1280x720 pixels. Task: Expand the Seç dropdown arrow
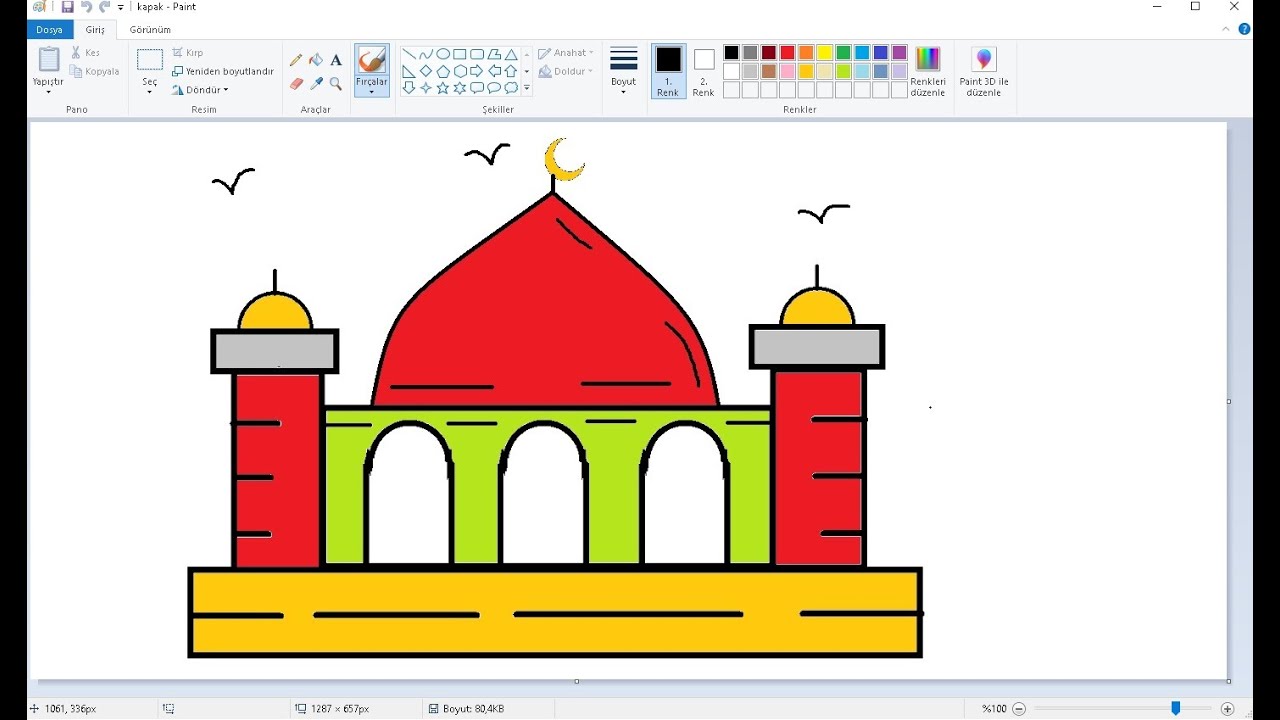point(150,92)
